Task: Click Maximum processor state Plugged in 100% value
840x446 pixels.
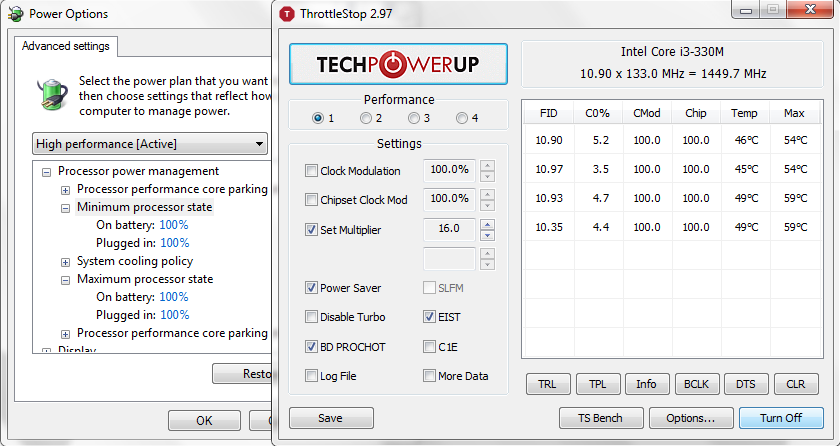Action: (x=175, y=315)
